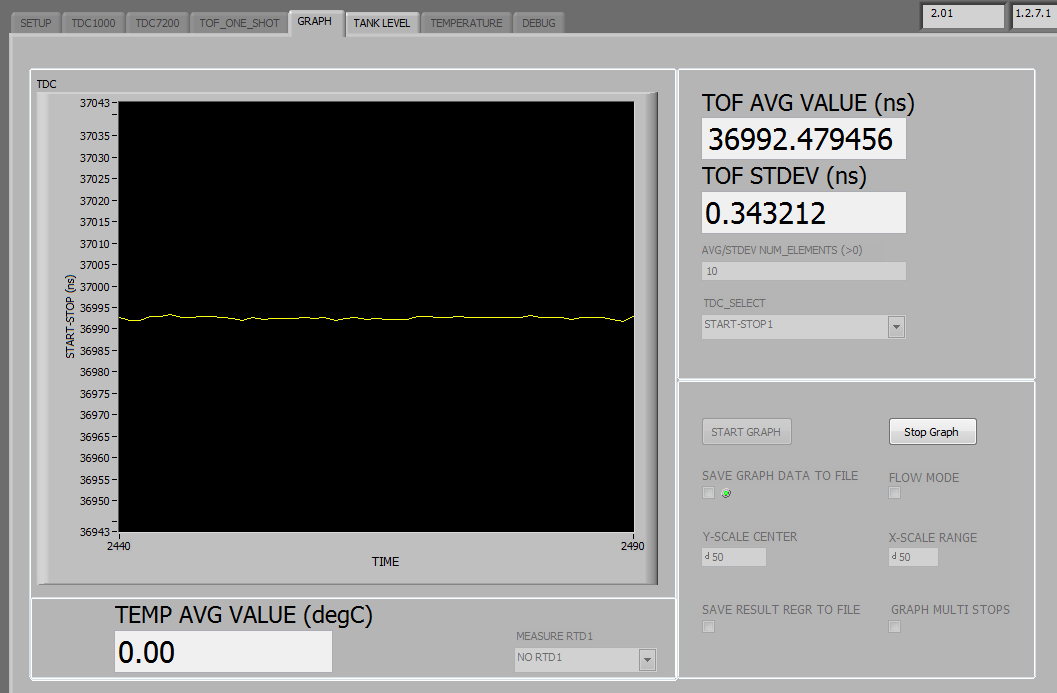Switch to the TANK LEVEL tab
This screenshot has height=693, width=1057.
click(x=382, y=23)
